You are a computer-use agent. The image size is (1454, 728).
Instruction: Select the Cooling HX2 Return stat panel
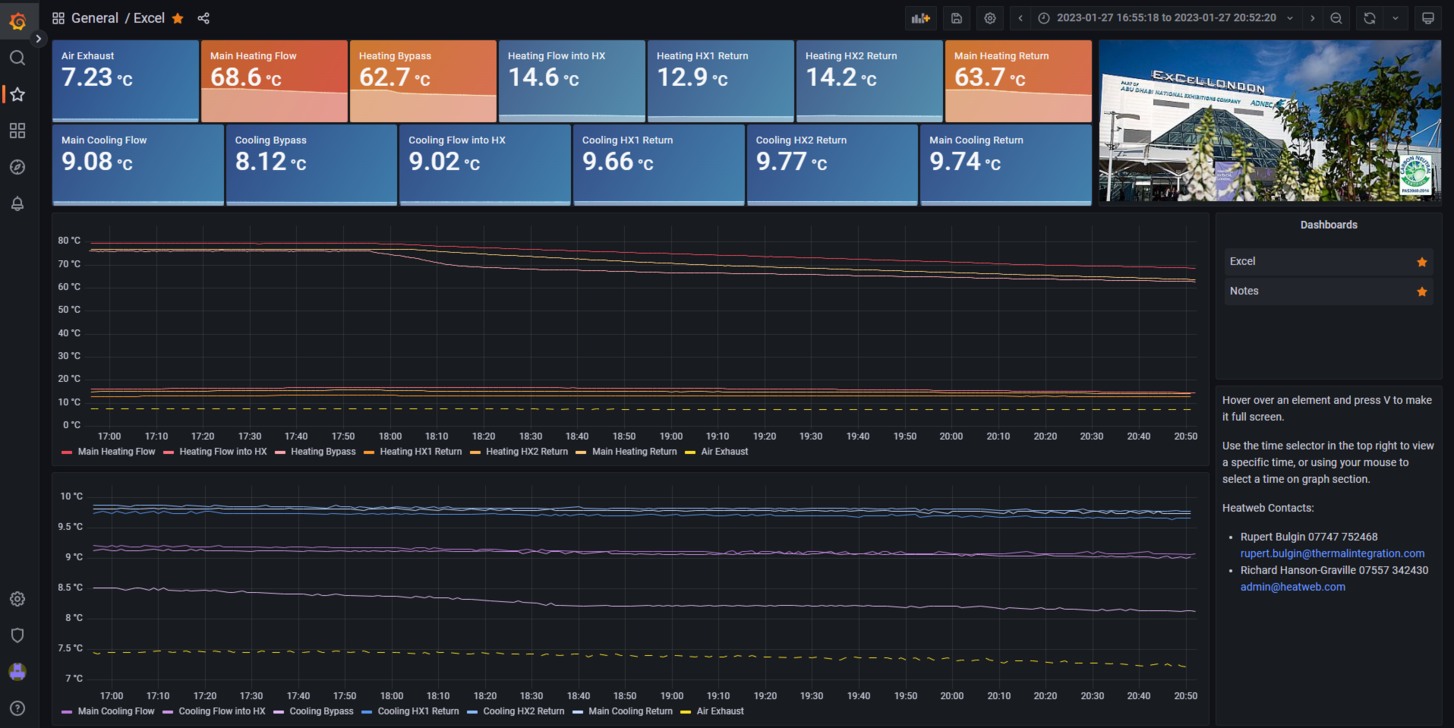click(832, 165)
